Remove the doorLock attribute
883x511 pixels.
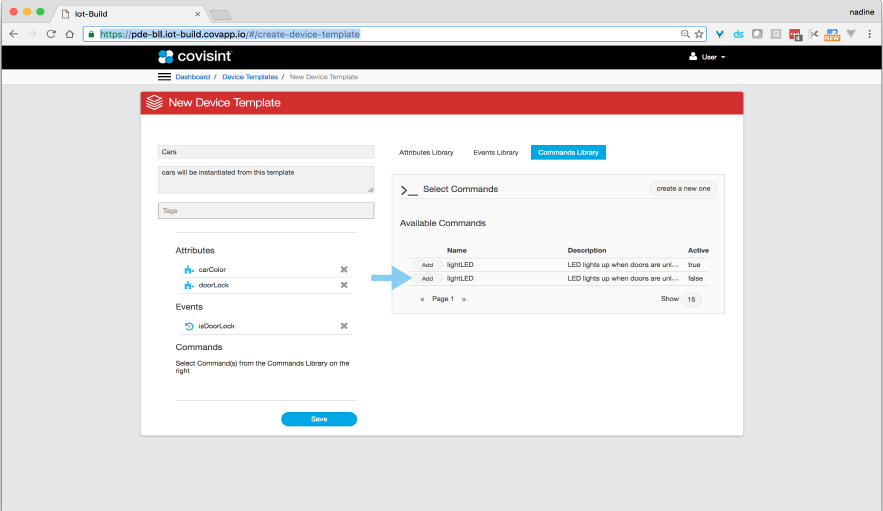click(x=344, y=285)
